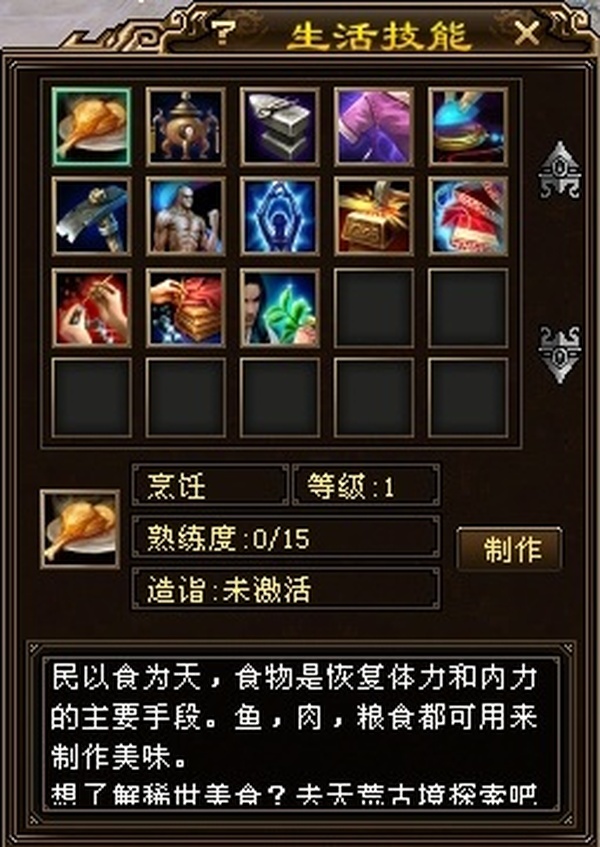Screen dimensions: 600x847
Task: Select the blue meditation figure skill icon
Action: 280,217
